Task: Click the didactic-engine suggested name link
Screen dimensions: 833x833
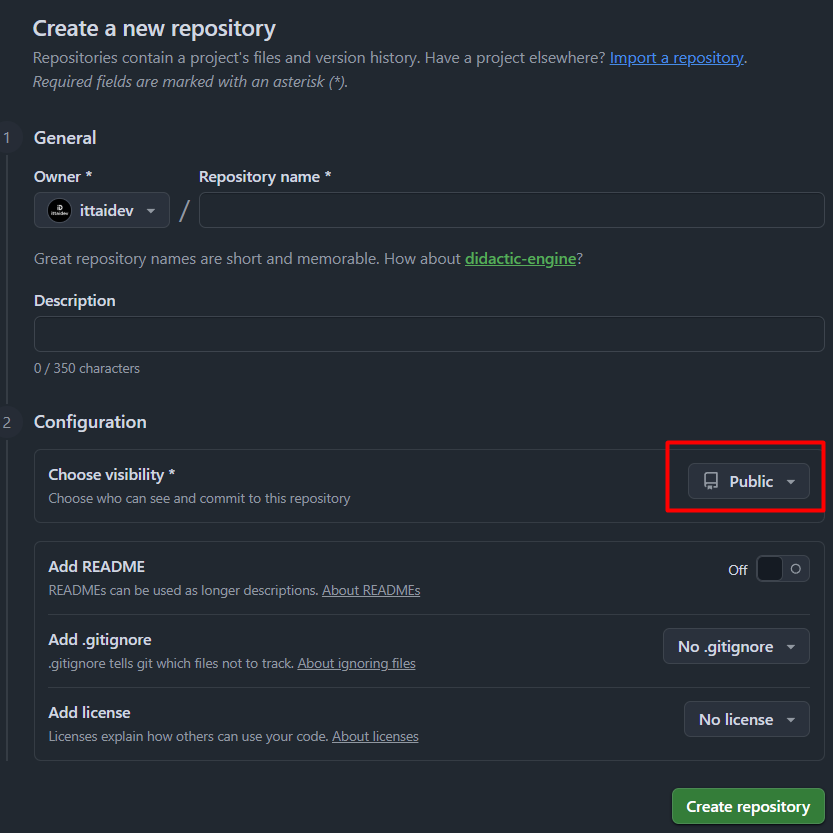Action: [x=520, y=258]
